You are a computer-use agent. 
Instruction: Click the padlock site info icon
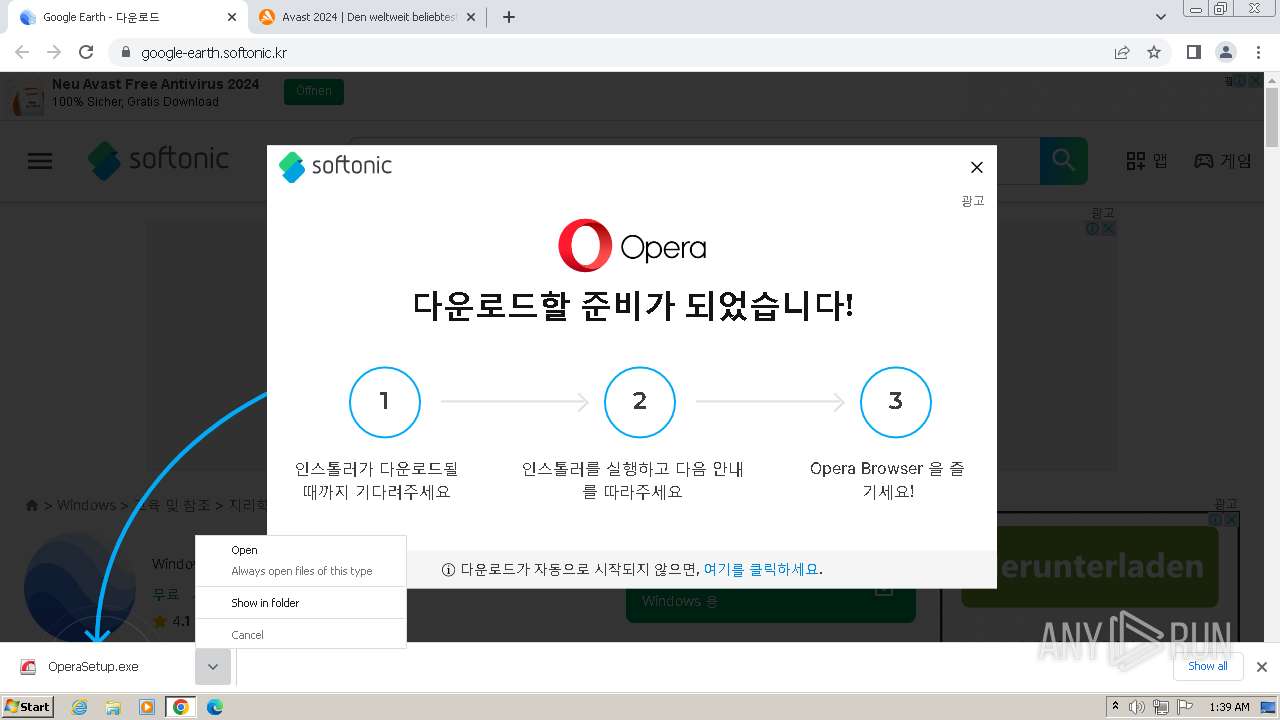[x=125, y=52]
